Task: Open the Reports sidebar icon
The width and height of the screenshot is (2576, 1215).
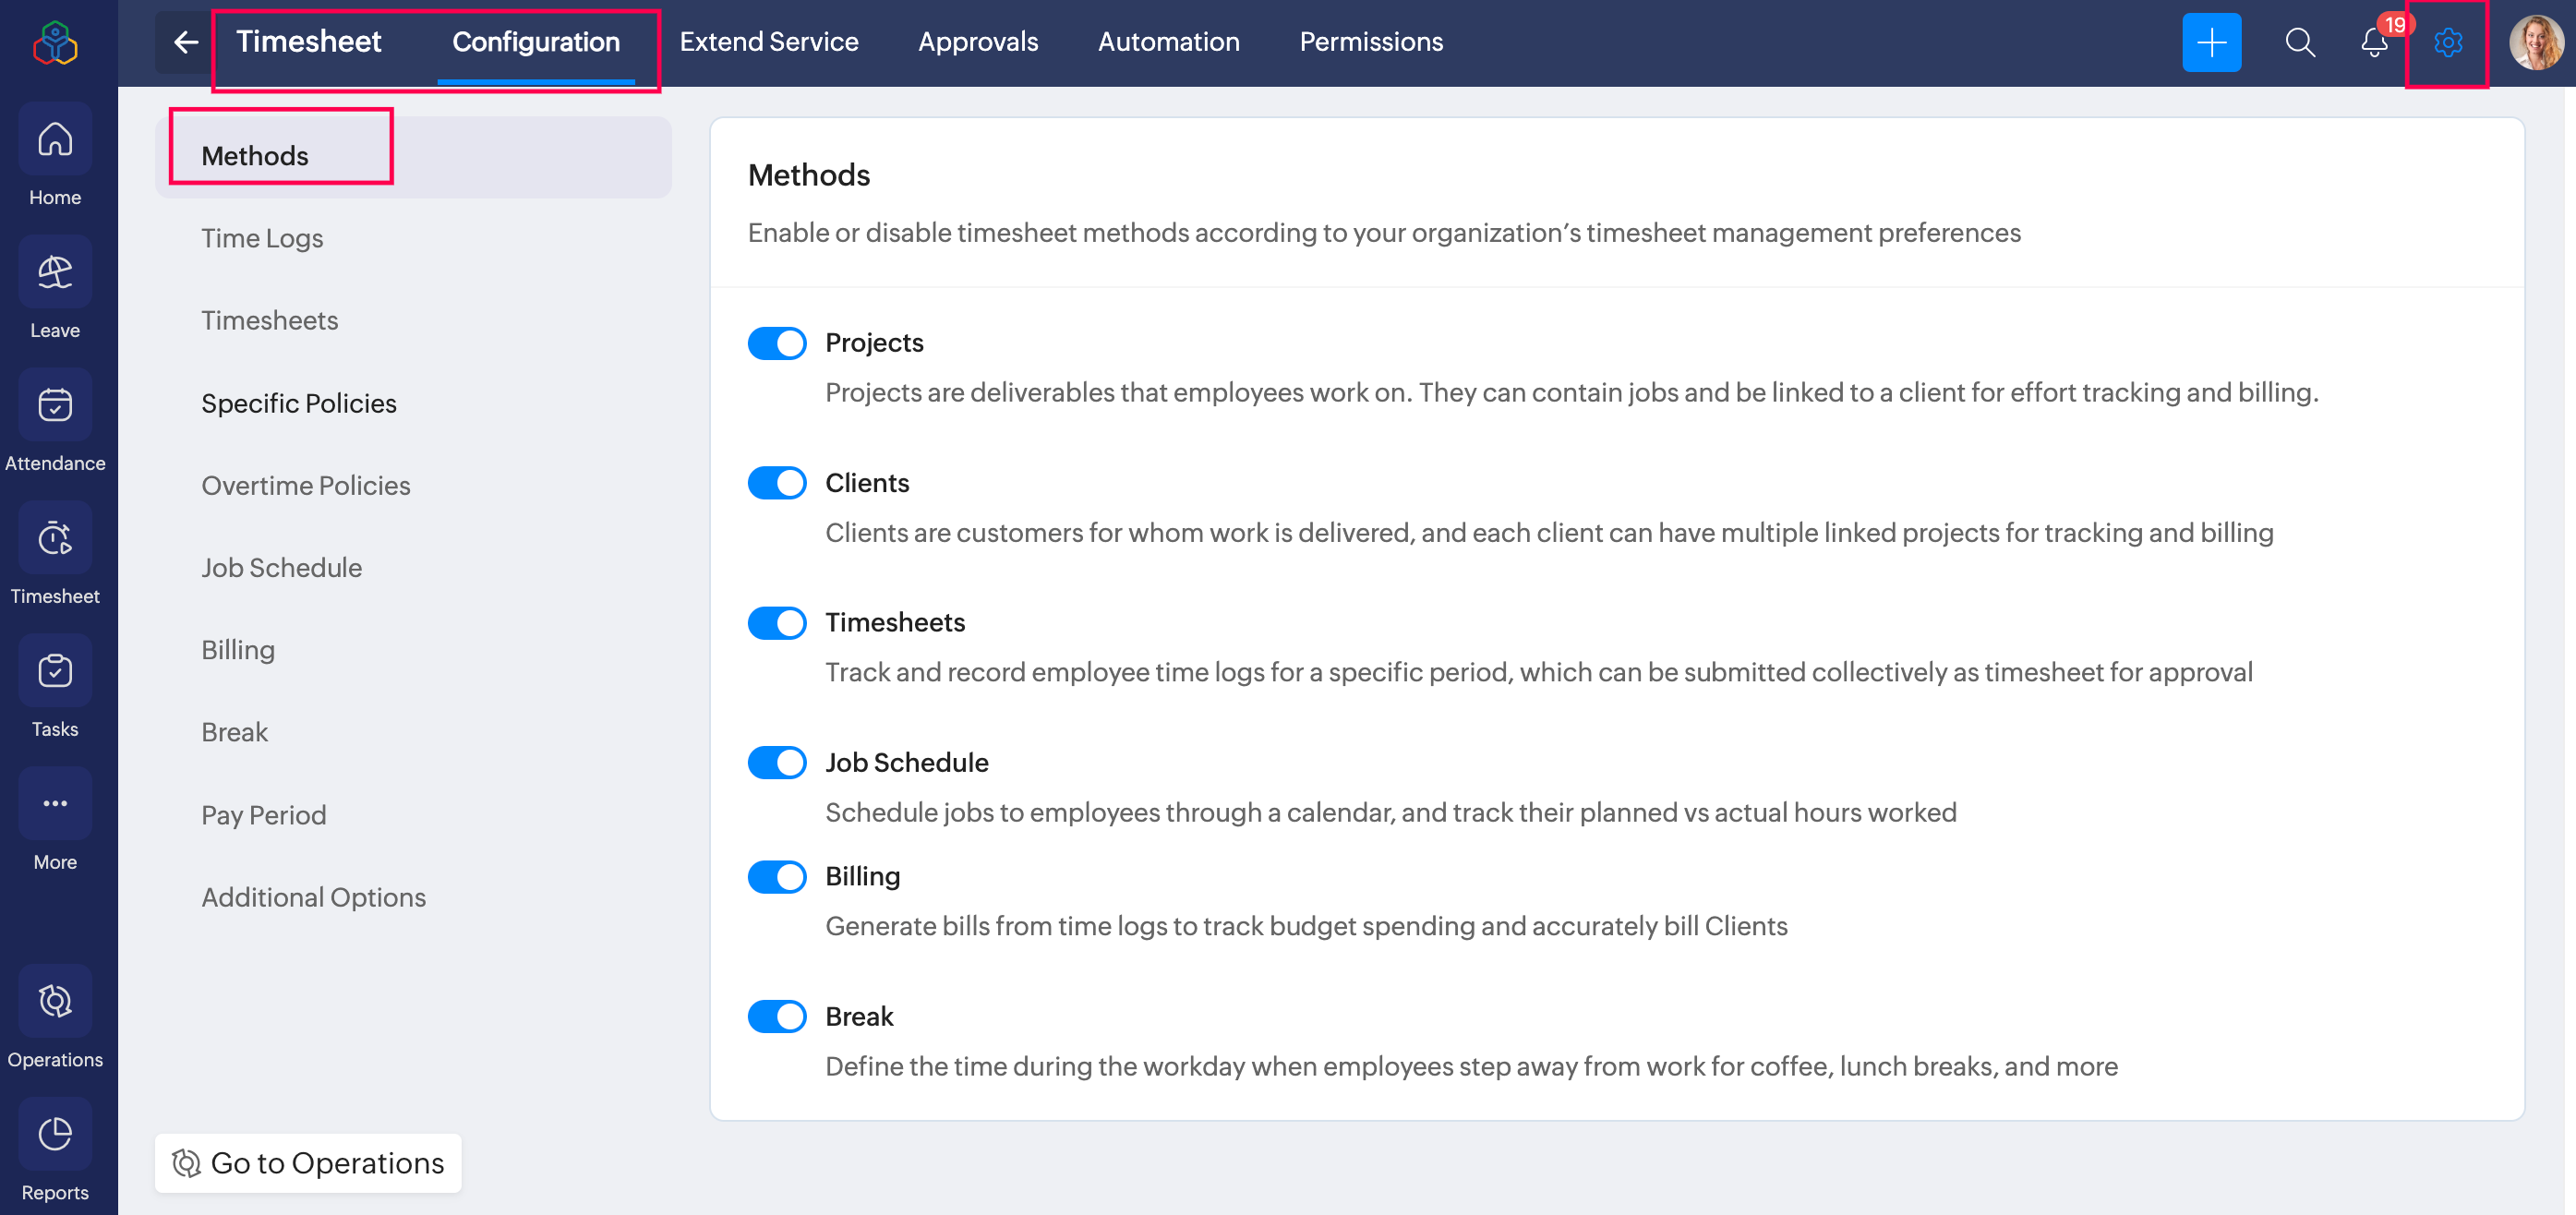Action: click(x=55, y=1136)
